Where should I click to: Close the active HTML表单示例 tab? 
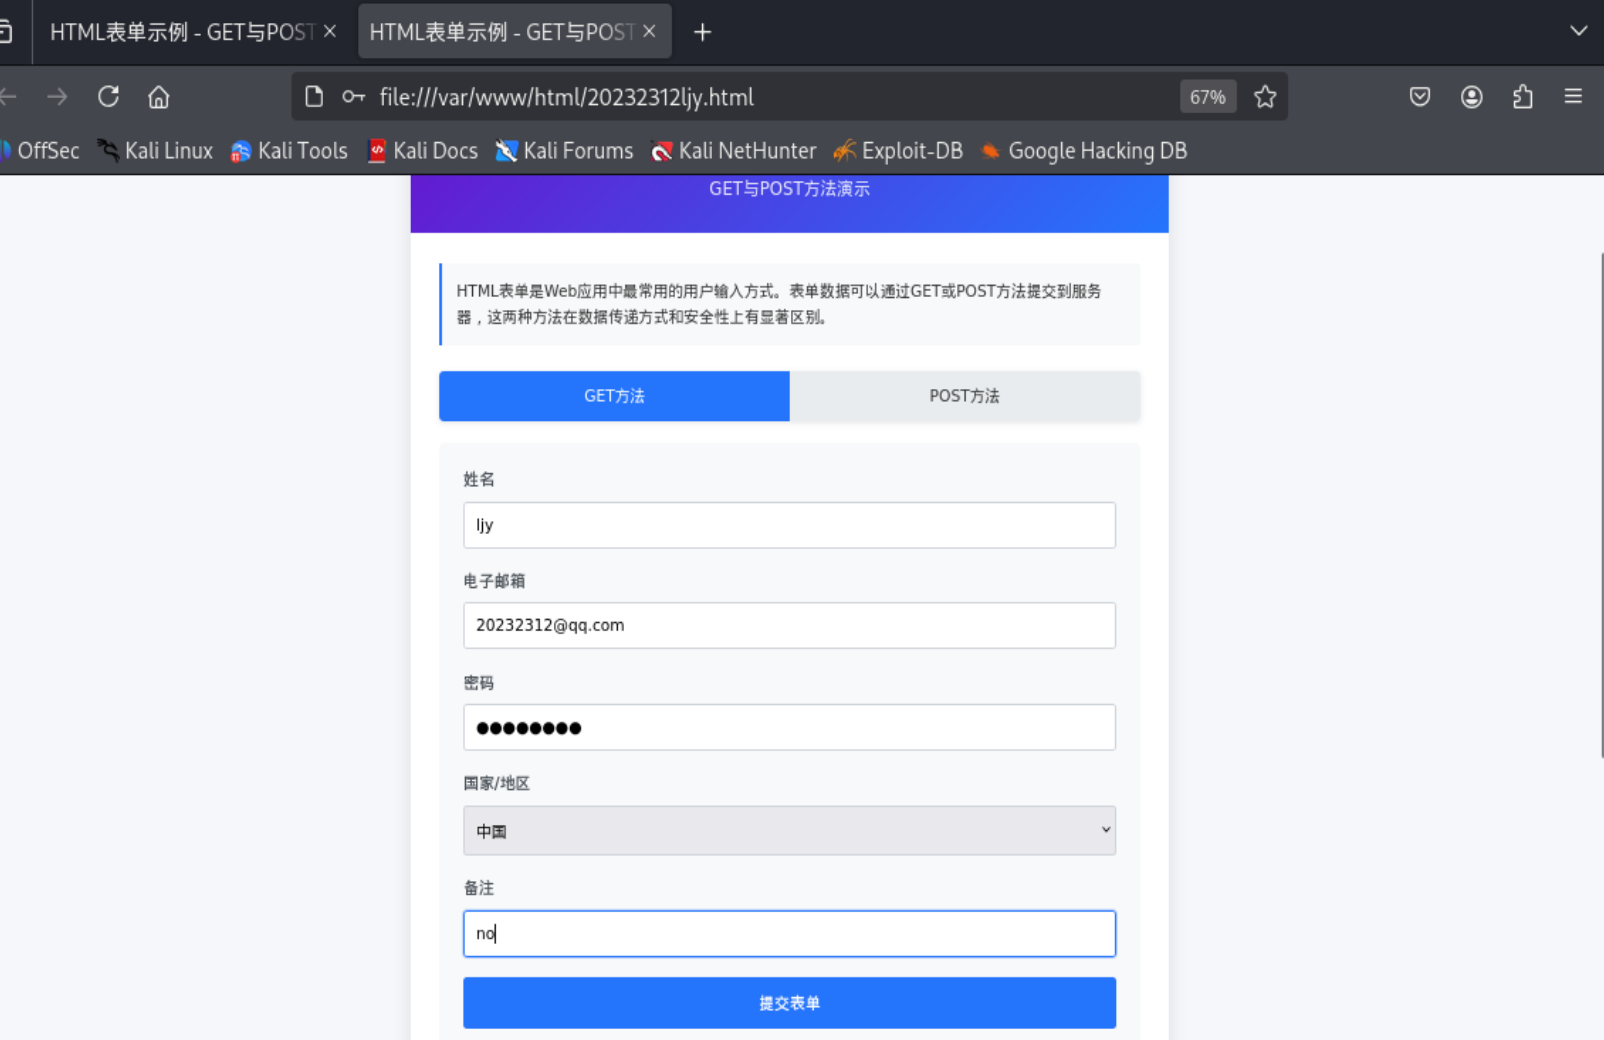tap(649, 32)
